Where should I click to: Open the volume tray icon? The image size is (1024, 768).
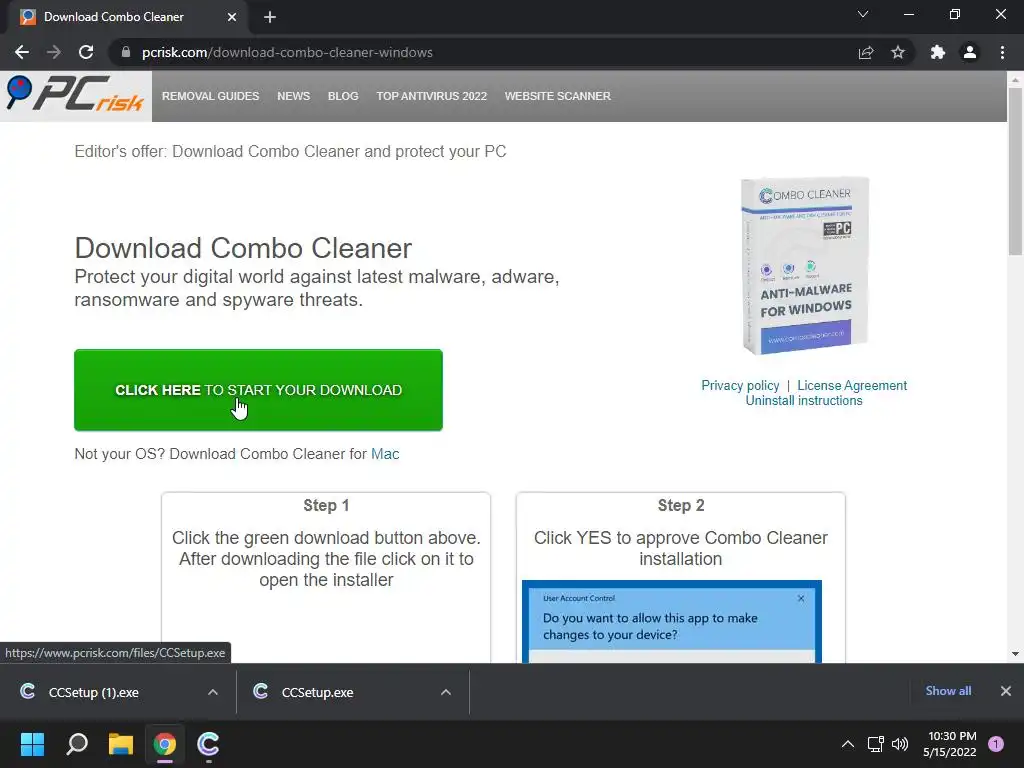[900, 744]
